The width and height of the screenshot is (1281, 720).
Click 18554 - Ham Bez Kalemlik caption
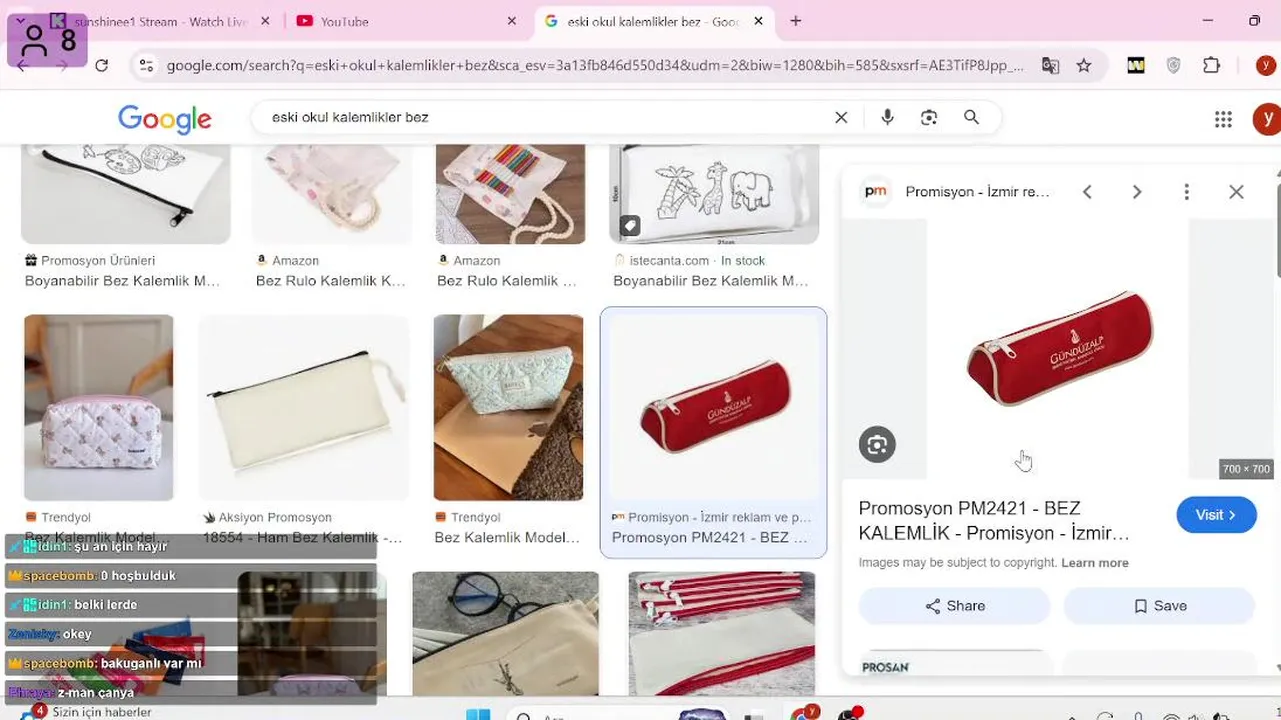pos(302,538)
